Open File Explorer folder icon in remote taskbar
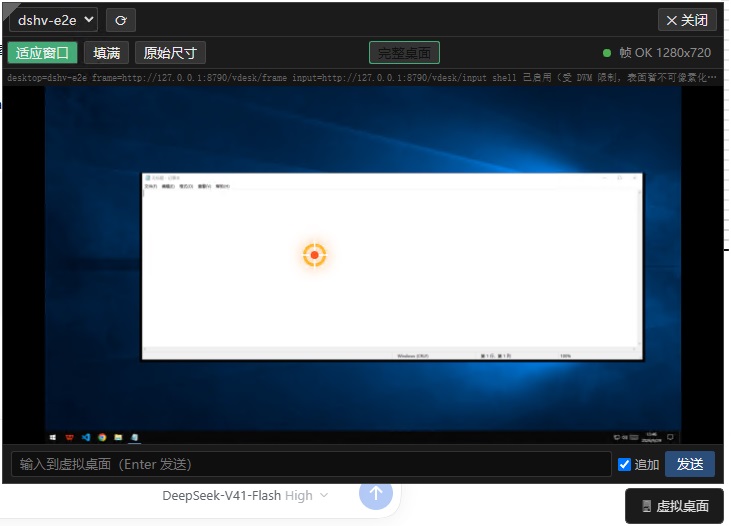The width and height of the screenshot is (731, 526). pyautogui.click(x=118, y=437)
